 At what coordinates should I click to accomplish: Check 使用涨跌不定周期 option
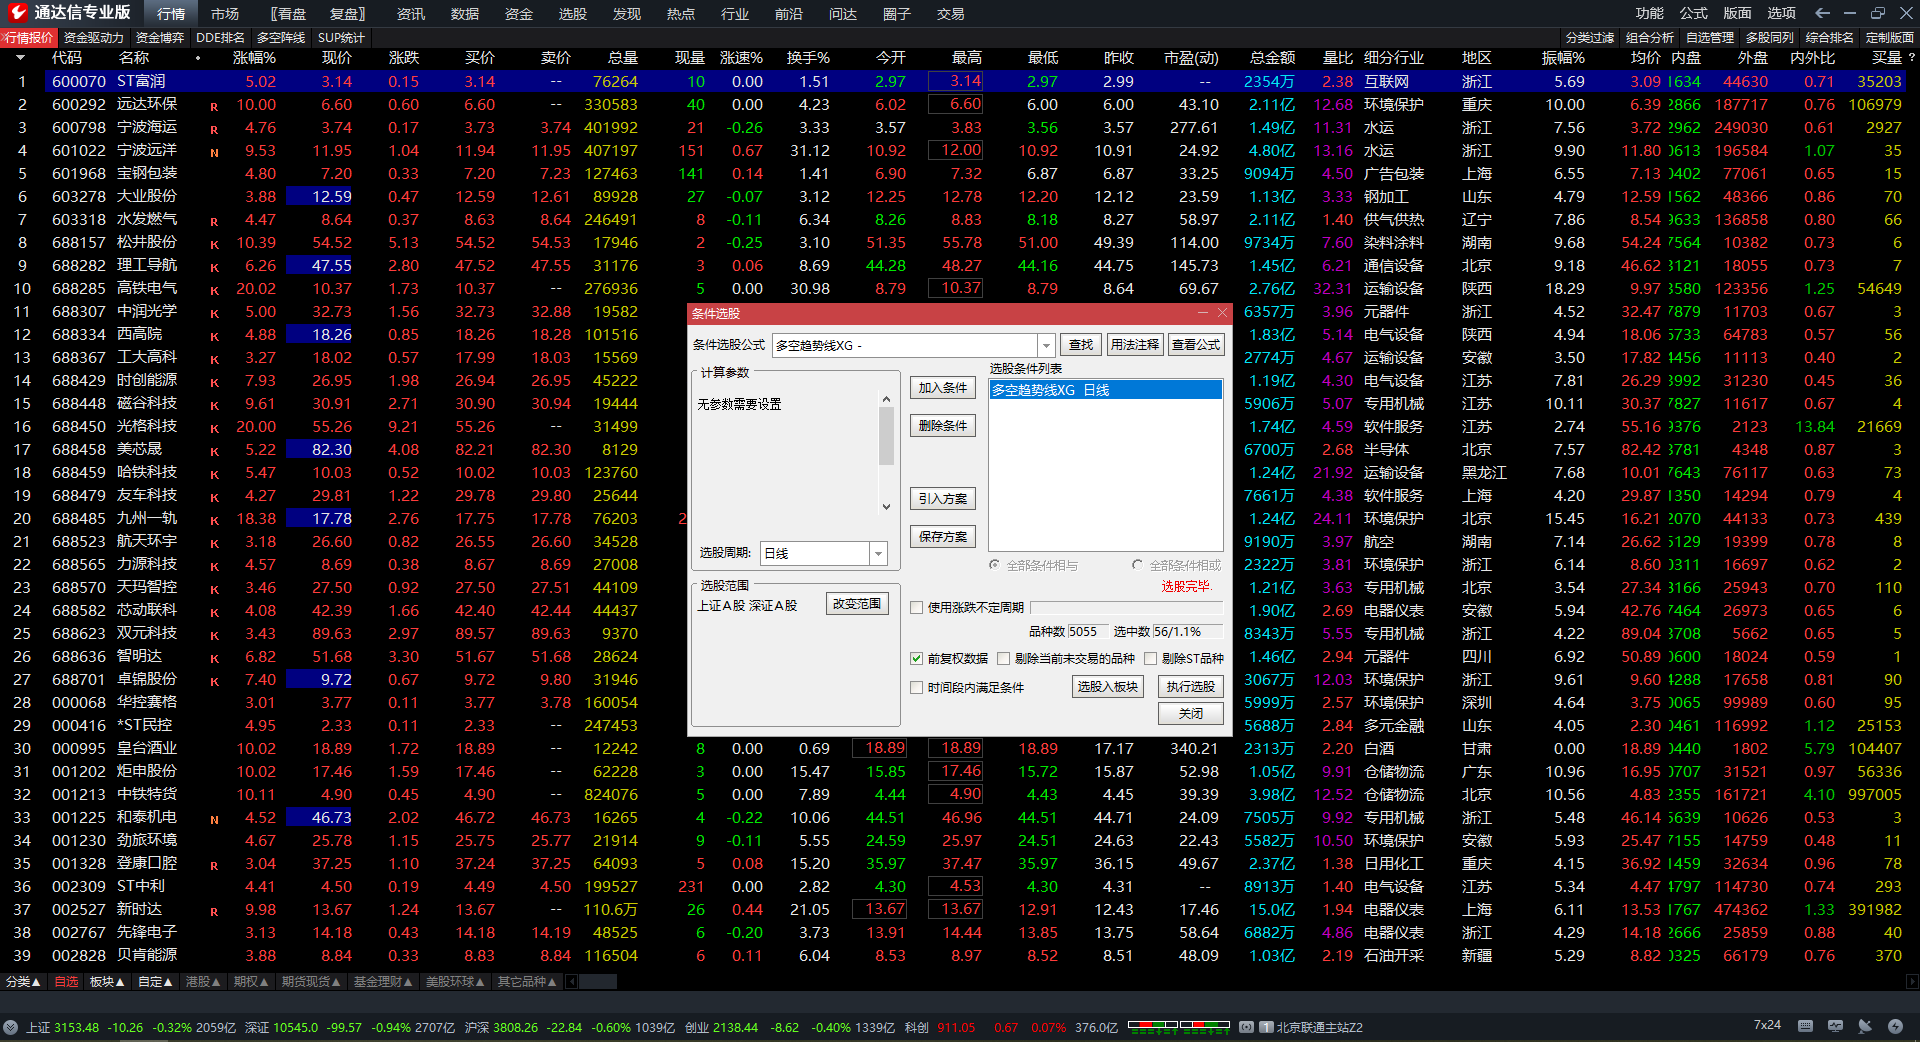(916, 607)
